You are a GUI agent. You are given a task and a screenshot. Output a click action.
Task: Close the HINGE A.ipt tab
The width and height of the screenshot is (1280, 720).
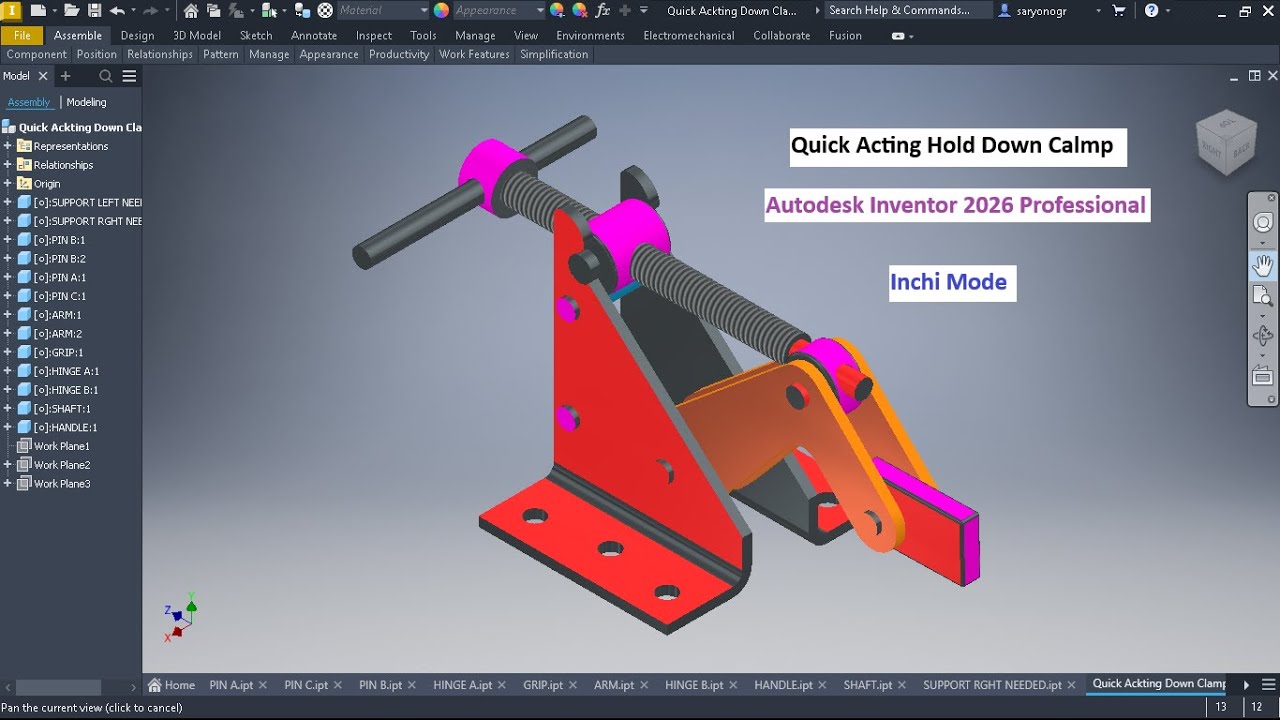point(502,685)
